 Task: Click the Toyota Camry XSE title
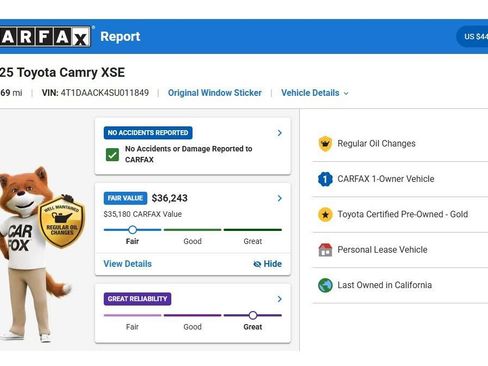point(62,72)
